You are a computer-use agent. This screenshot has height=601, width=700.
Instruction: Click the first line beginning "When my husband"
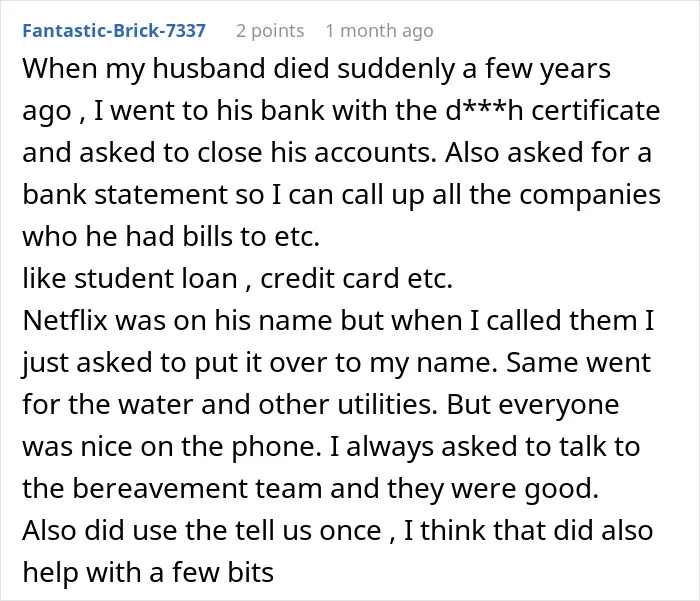coord(317,68)
